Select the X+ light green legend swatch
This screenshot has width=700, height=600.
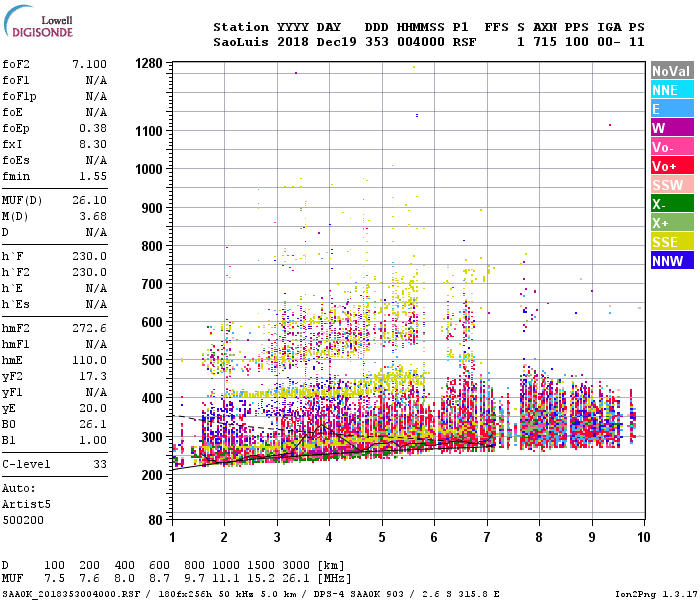(672, 223)
